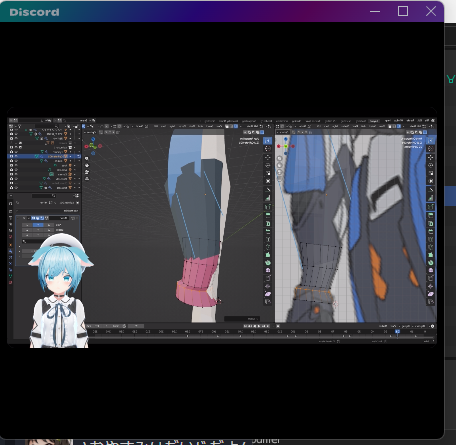Select the Shear tool in right viewport toolbar
This screenshot has height=445, width=456.
point(431,295)
